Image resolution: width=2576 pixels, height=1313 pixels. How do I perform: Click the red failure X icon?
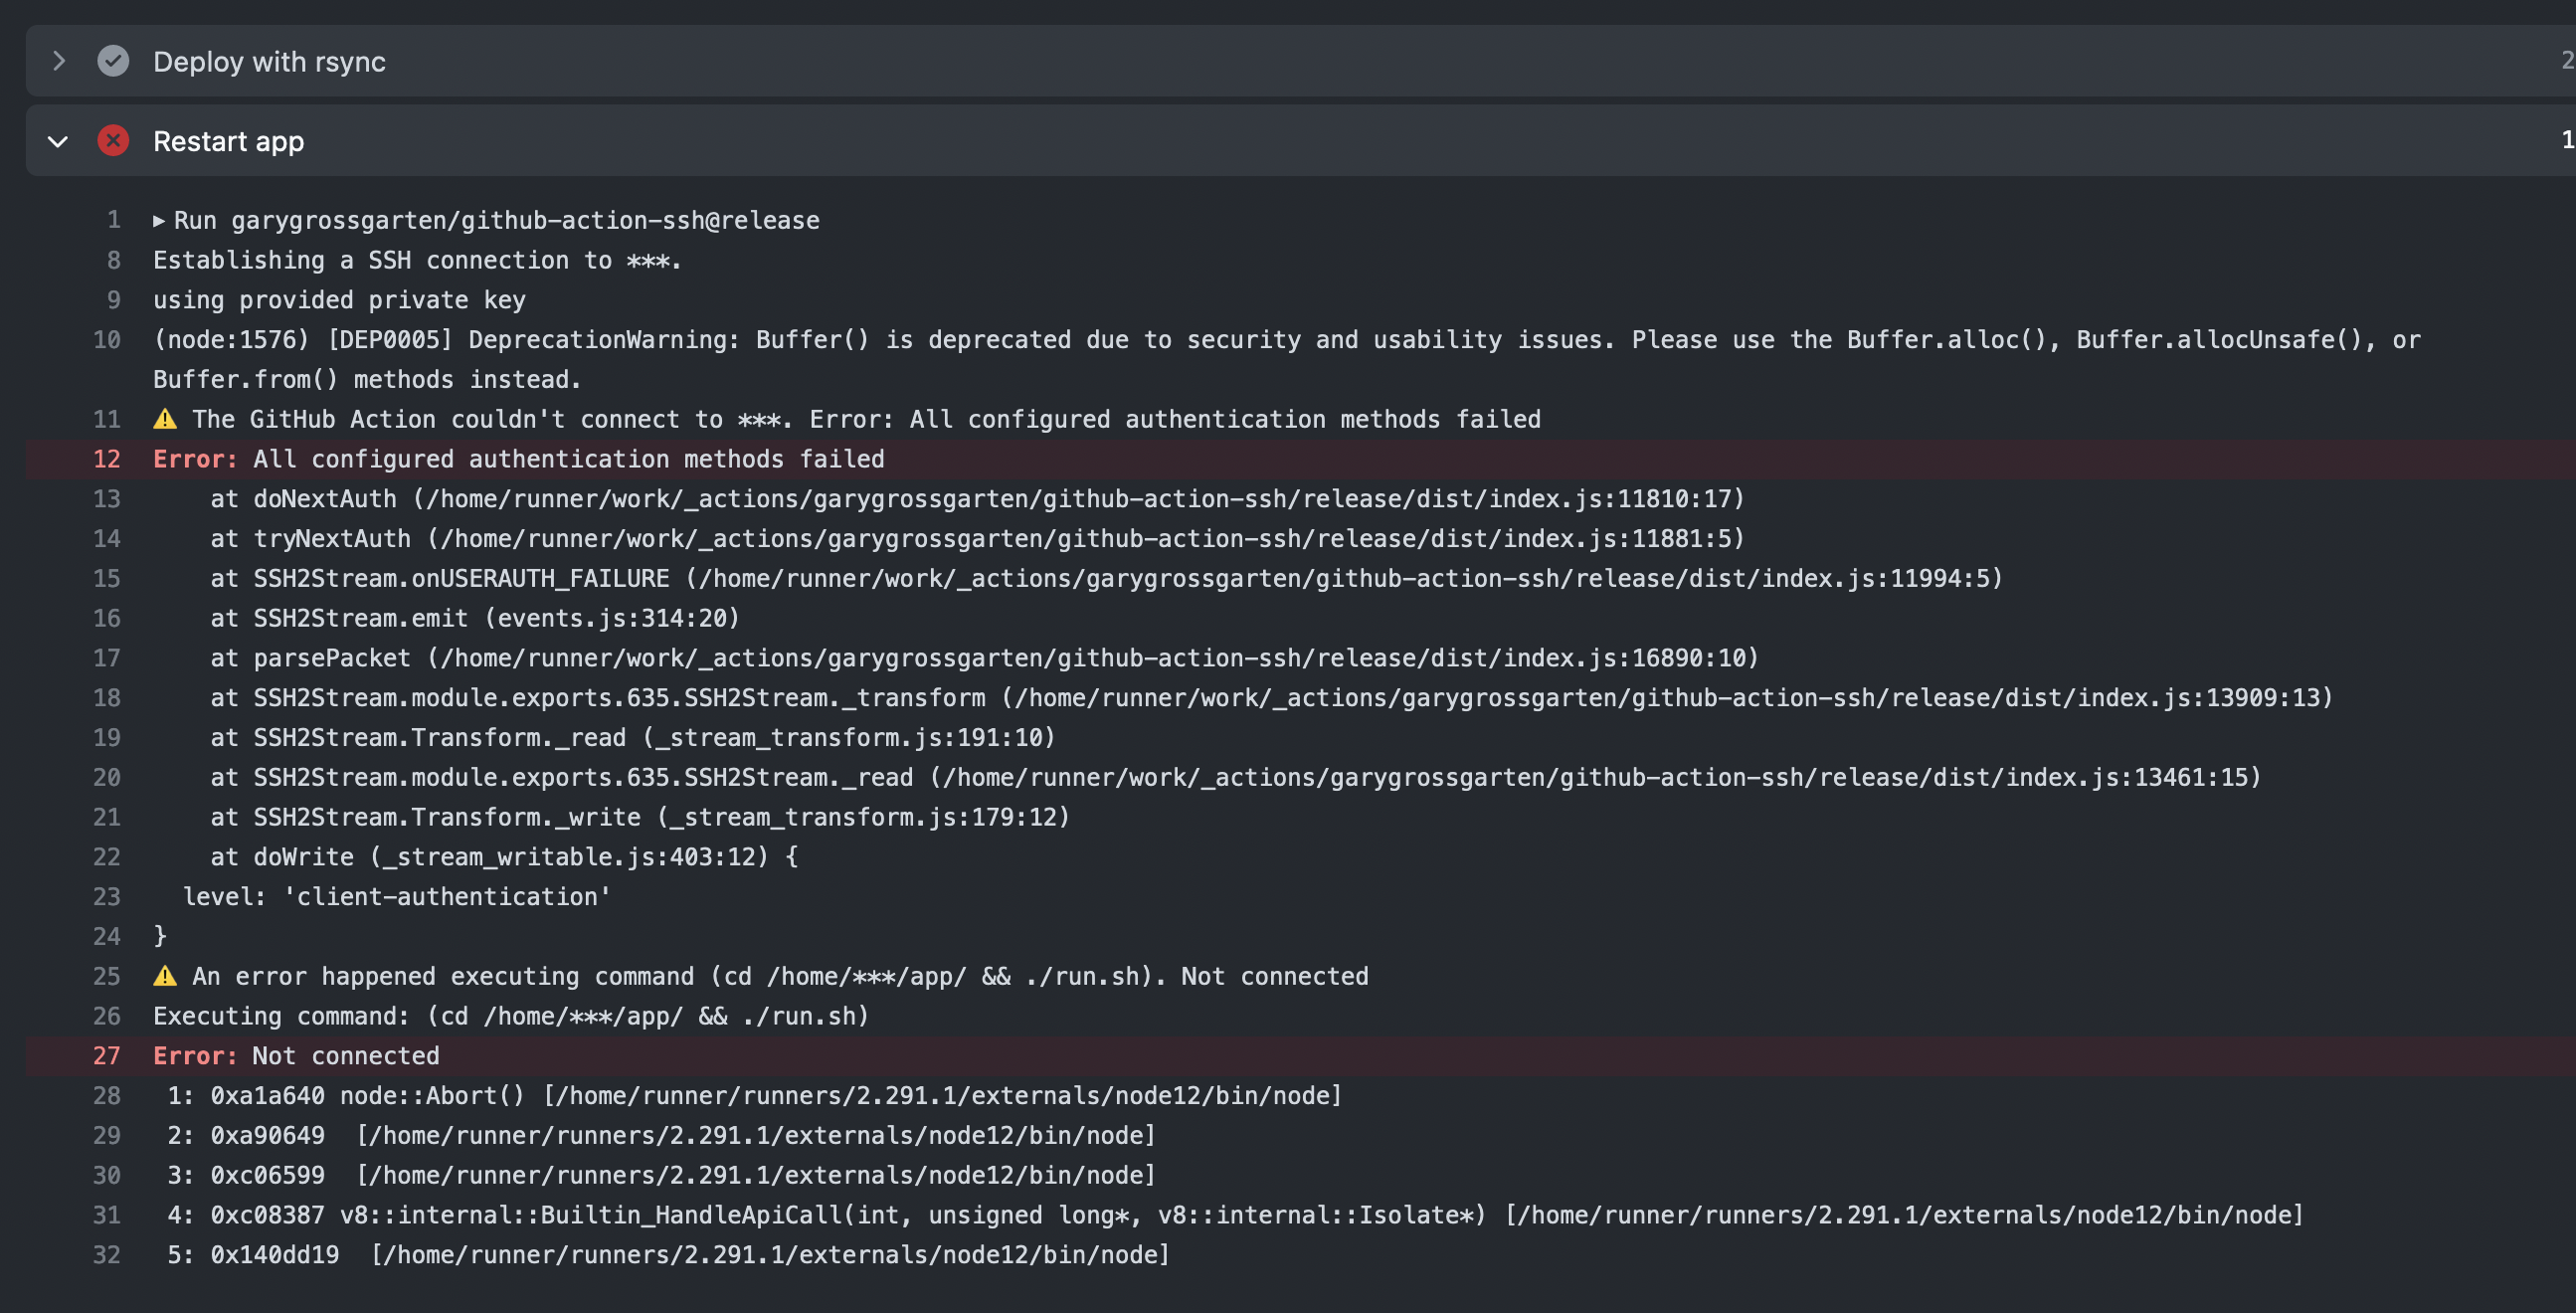(x=113, y=140)
